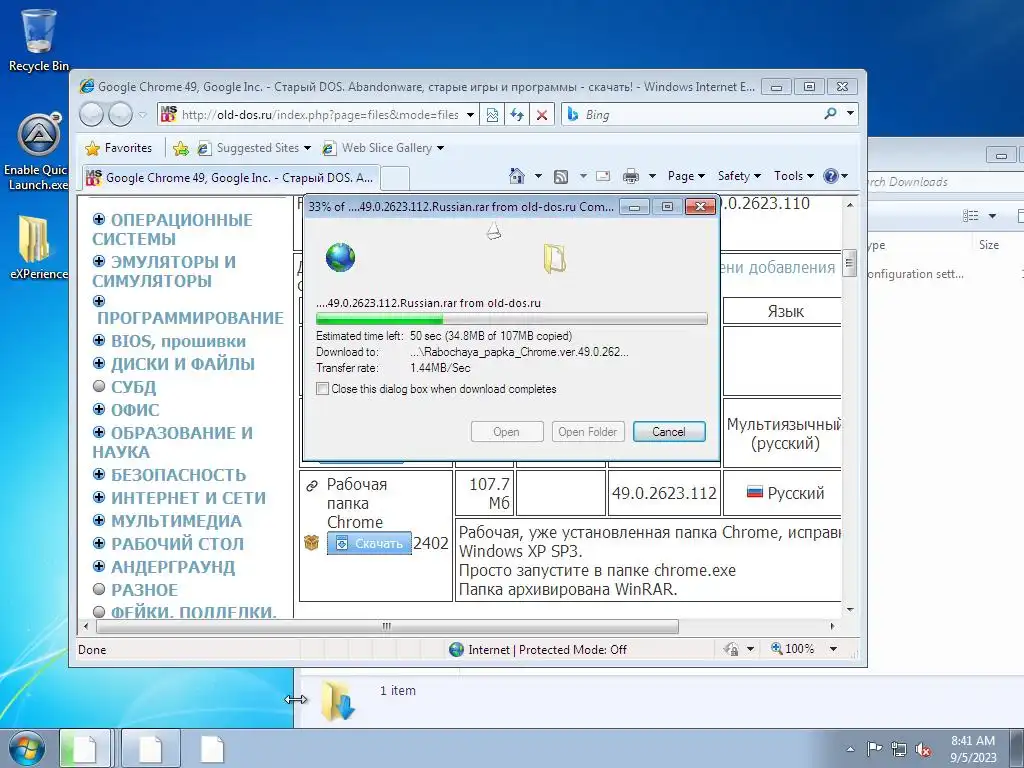Open search provider dropdown arrow
The image size is (1024, 768).
[850, 114]
